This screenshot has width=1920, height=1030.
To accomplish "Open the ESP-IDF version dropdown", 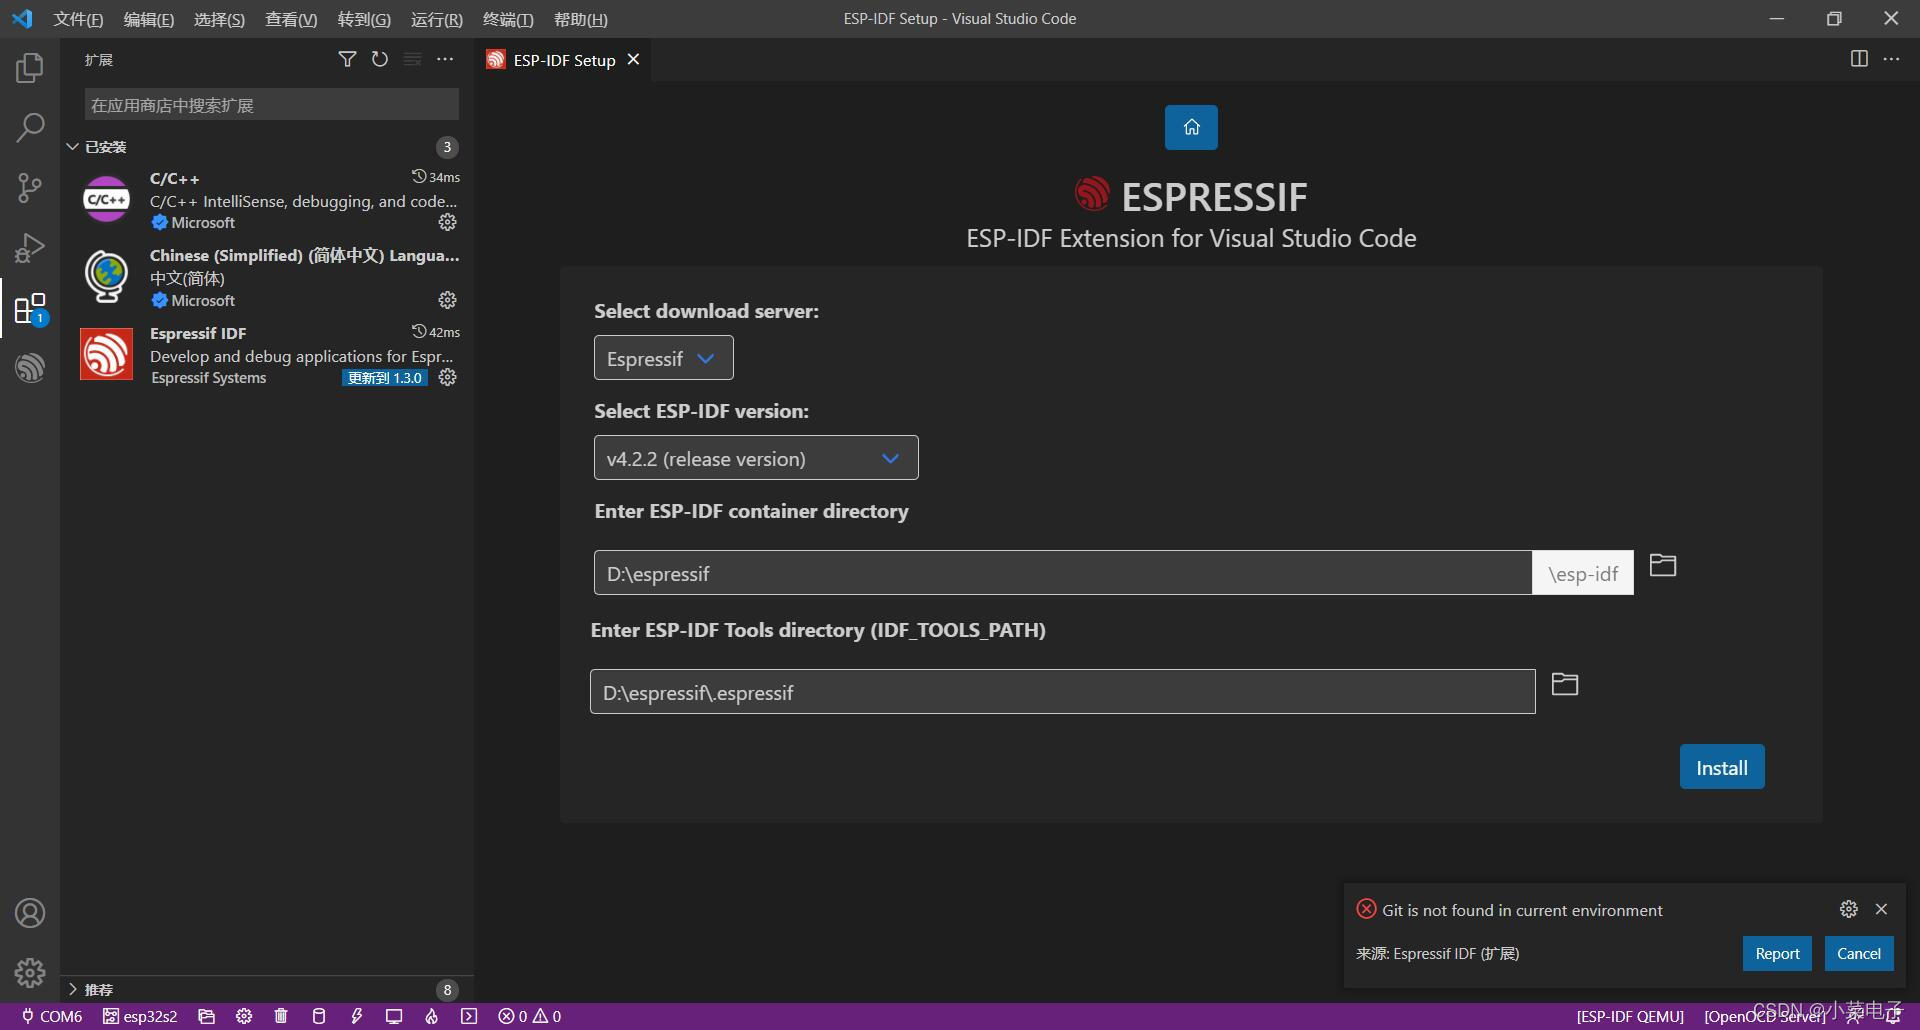I will (x=756, y=458).
